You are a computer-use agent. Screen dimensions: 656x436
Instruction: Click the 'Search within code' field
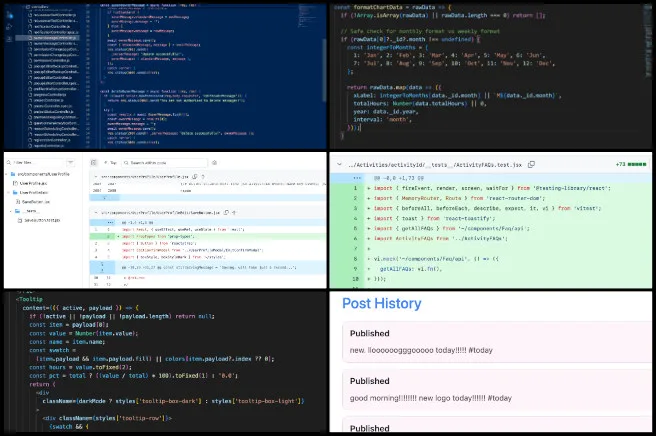pyautogui.click(x=164, y=162)
